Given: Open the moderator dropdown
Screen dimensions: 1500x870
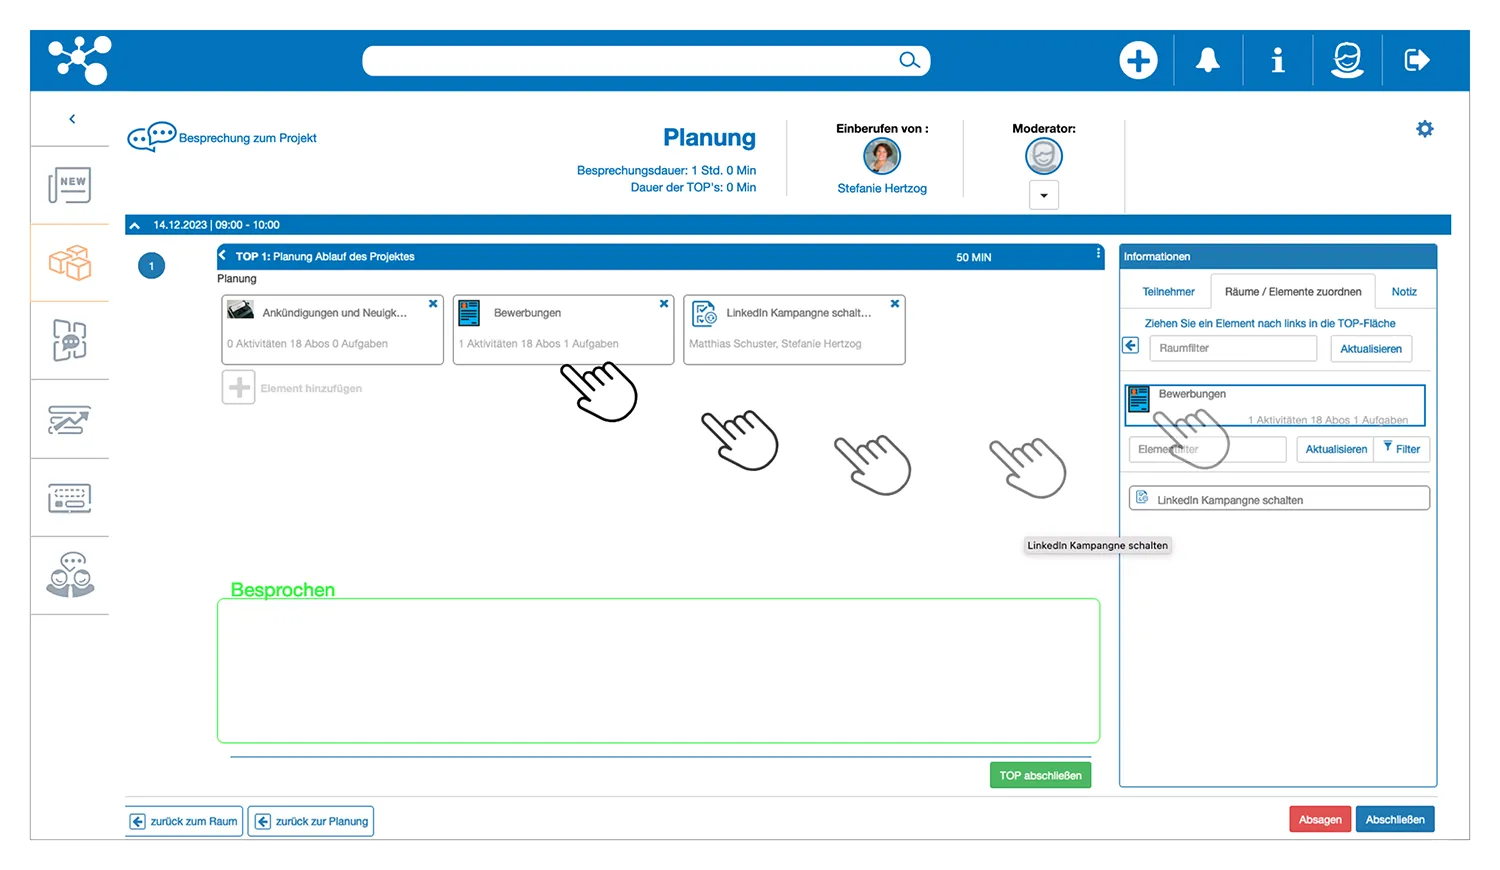Looking at the screenshot, I should click(x=1044, y=195).
